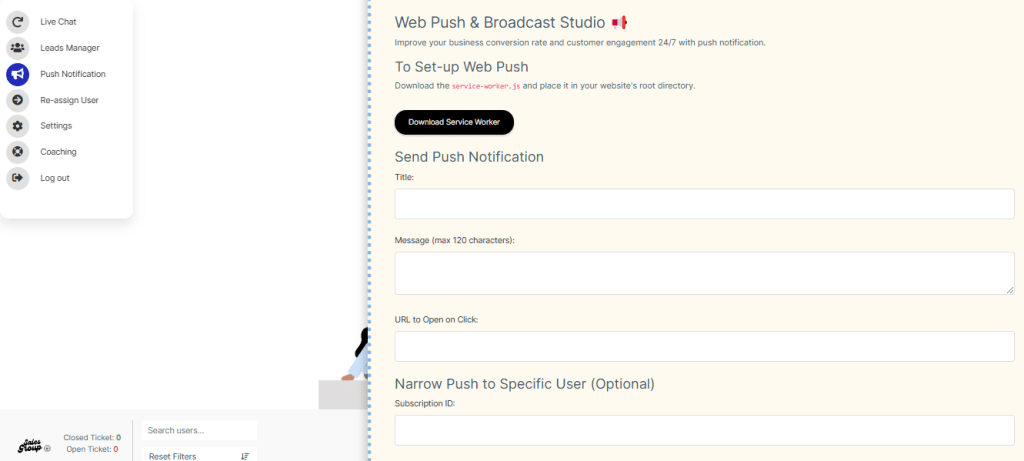Click the Send Push Notification heading
This screenshot has width=1024, height=461.
tap(469, 157)
